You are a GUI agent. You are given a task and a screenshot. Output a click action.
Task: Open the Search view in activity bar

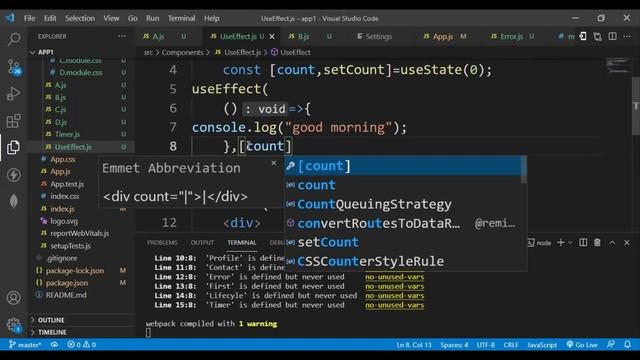click(13, 39)
